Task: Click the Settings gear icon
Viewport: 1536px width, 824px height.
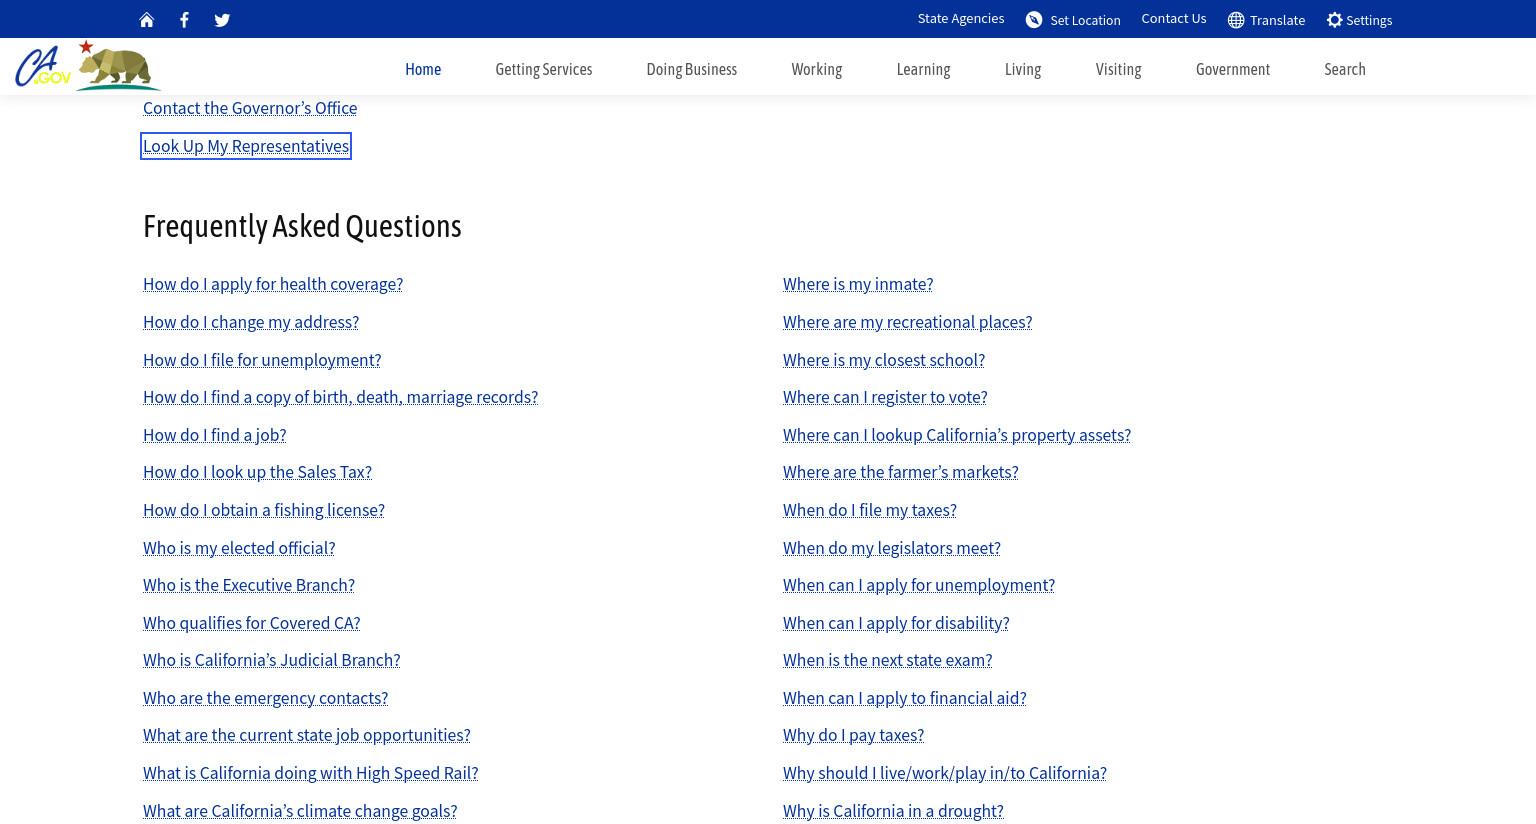Action: pyautogui.click(x=1334, y=20)
